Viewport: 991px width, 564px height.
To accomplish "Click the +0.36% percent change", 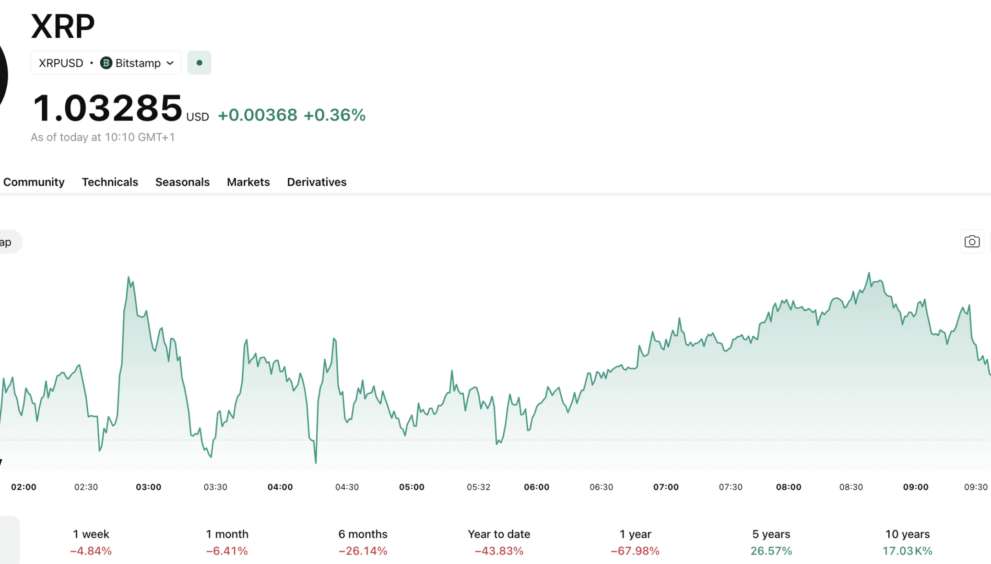I will tap(334, 115).
